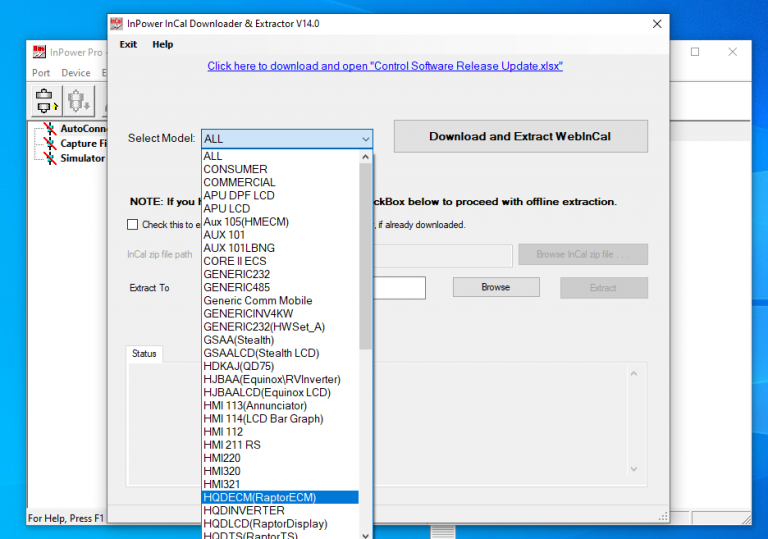This screenshot has height=539, width=768.
Task: Pick HMI 112 entry
Action: pos(280,432)
